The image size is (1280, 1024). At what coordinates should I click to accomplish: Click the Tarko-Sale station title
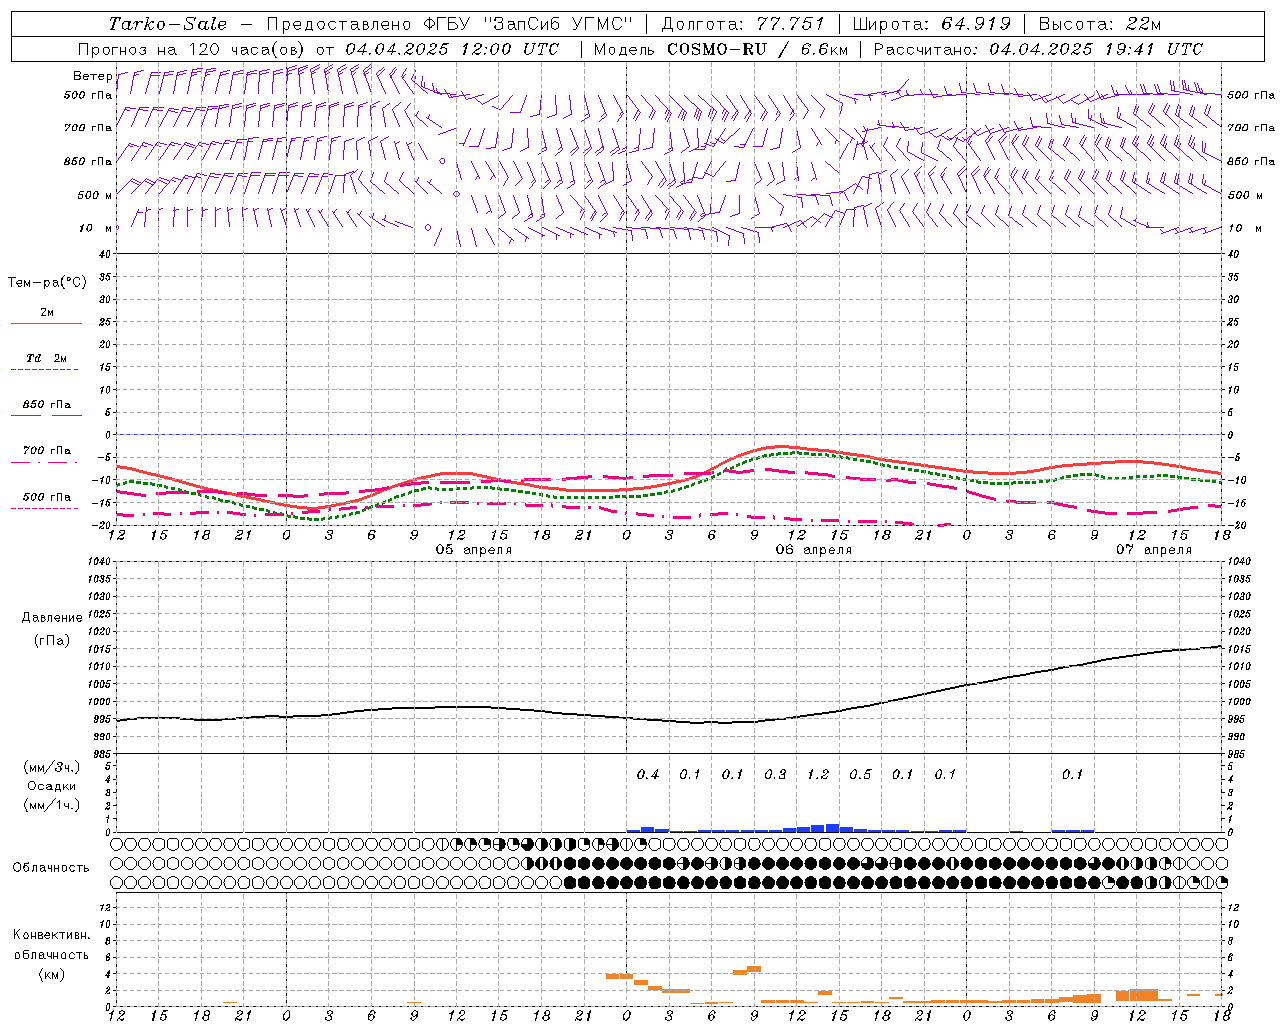click(168, 24)
